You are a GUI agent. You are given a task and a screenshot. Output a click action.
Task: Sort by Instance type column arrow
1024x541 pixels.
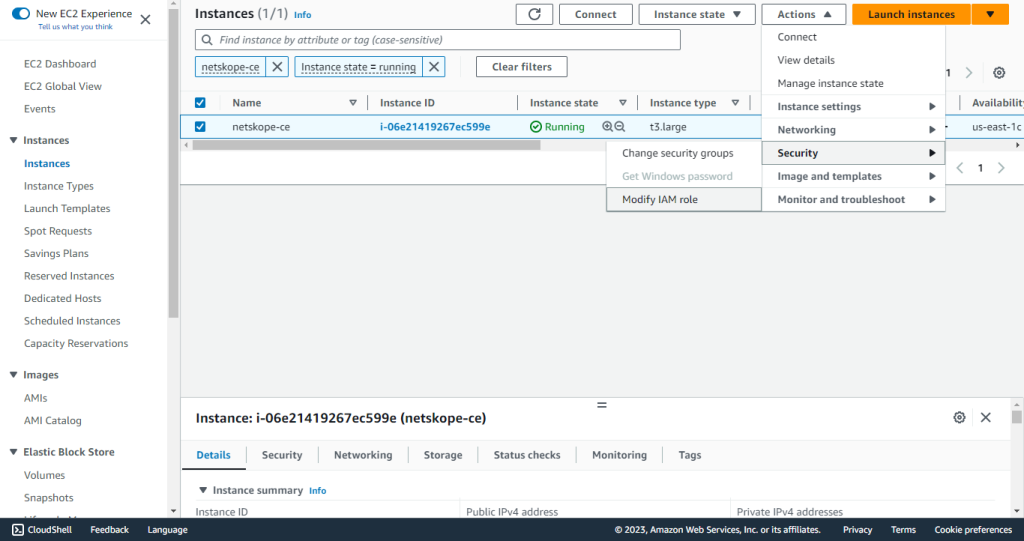(735, 103)
